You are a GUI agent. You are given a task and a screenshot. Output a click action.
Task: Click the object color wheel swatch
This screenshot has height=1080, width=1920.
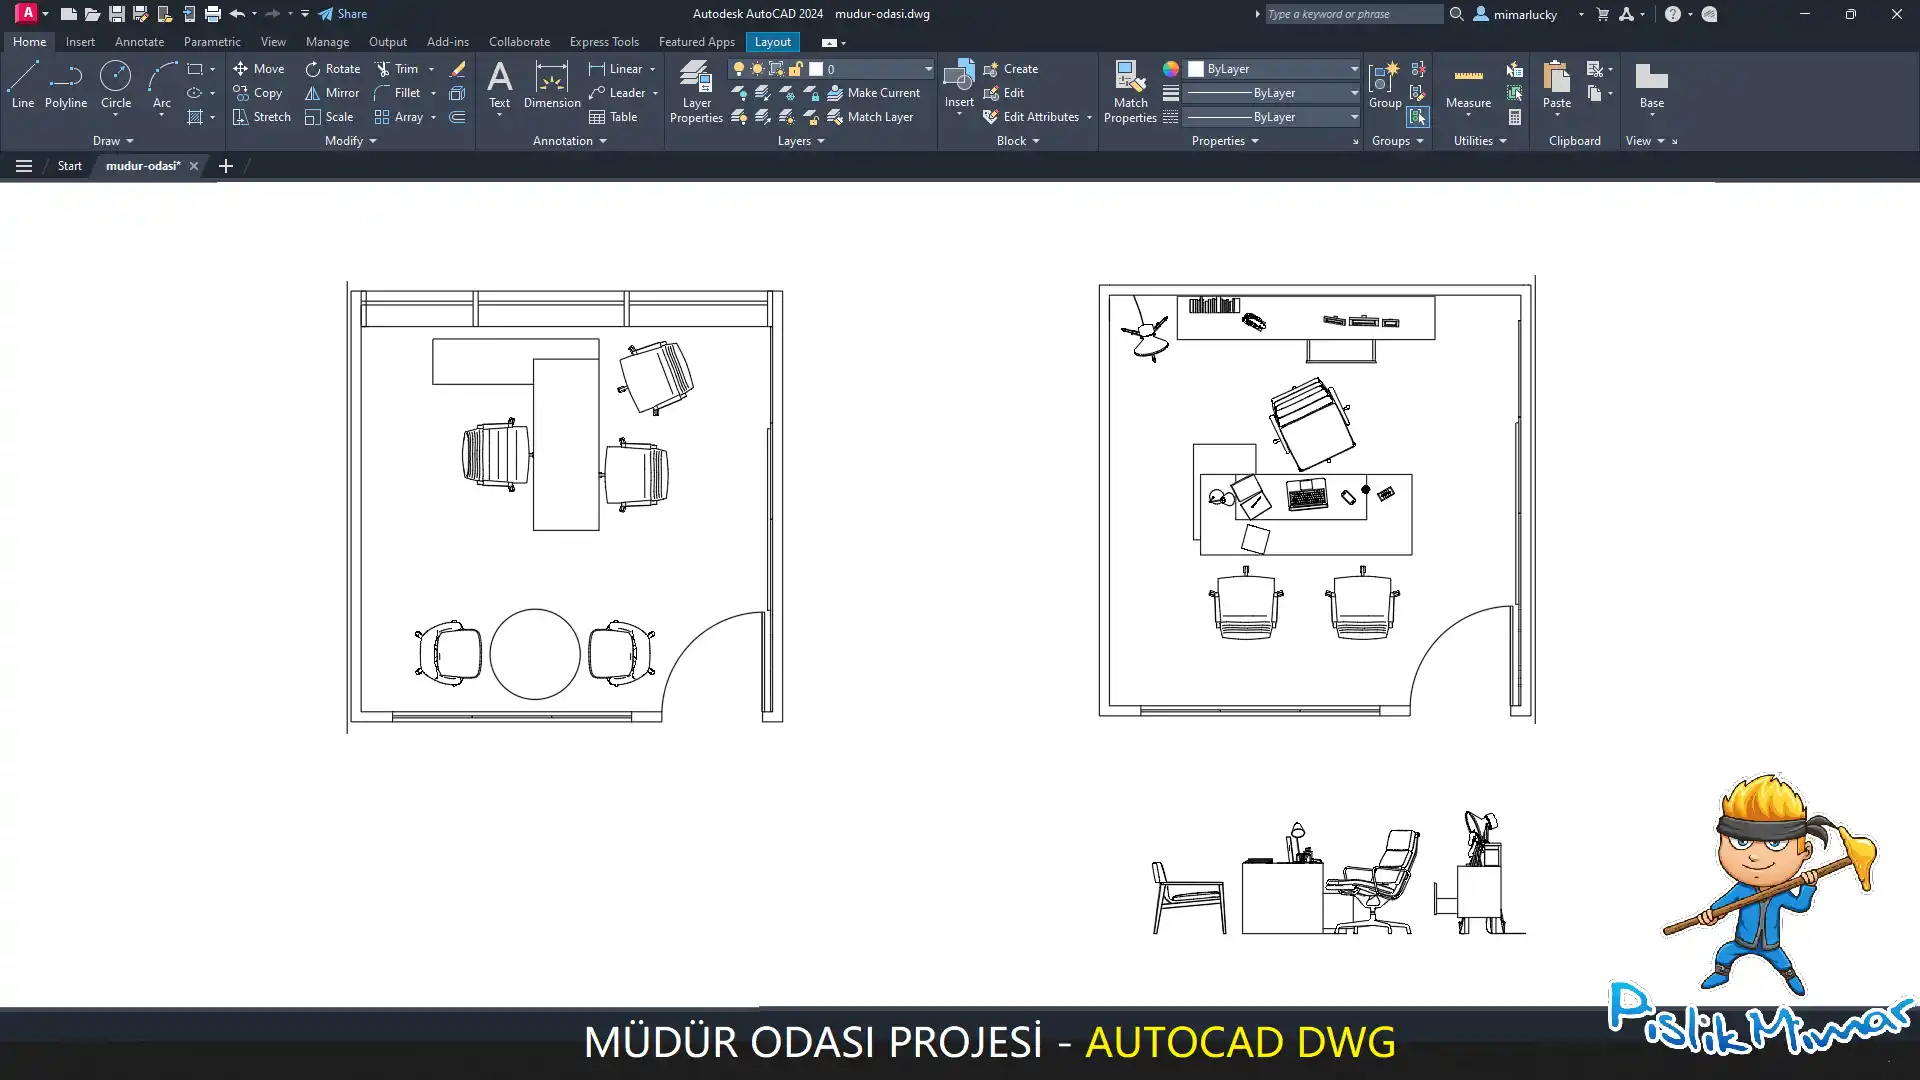[x=1171, y=69]
